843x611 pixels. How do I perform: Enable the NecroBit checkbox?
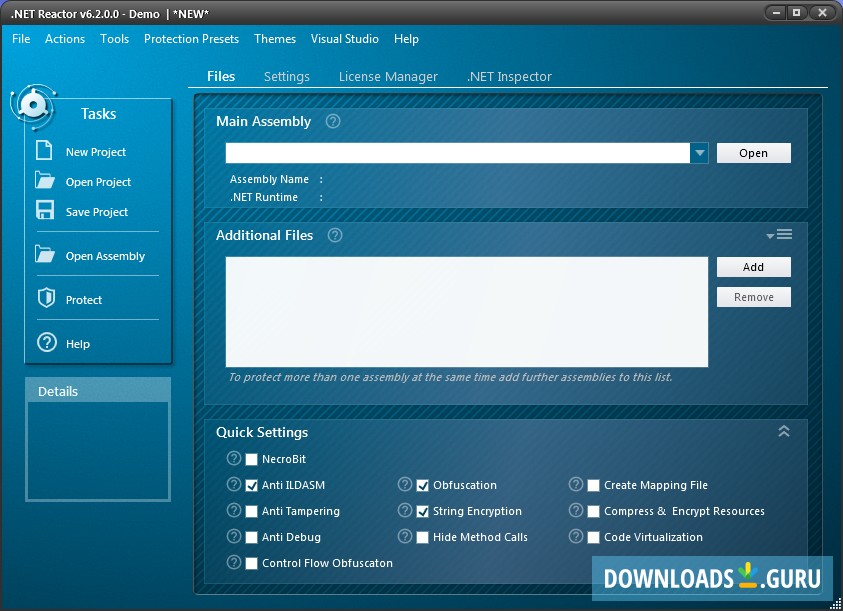pos(251,459)
